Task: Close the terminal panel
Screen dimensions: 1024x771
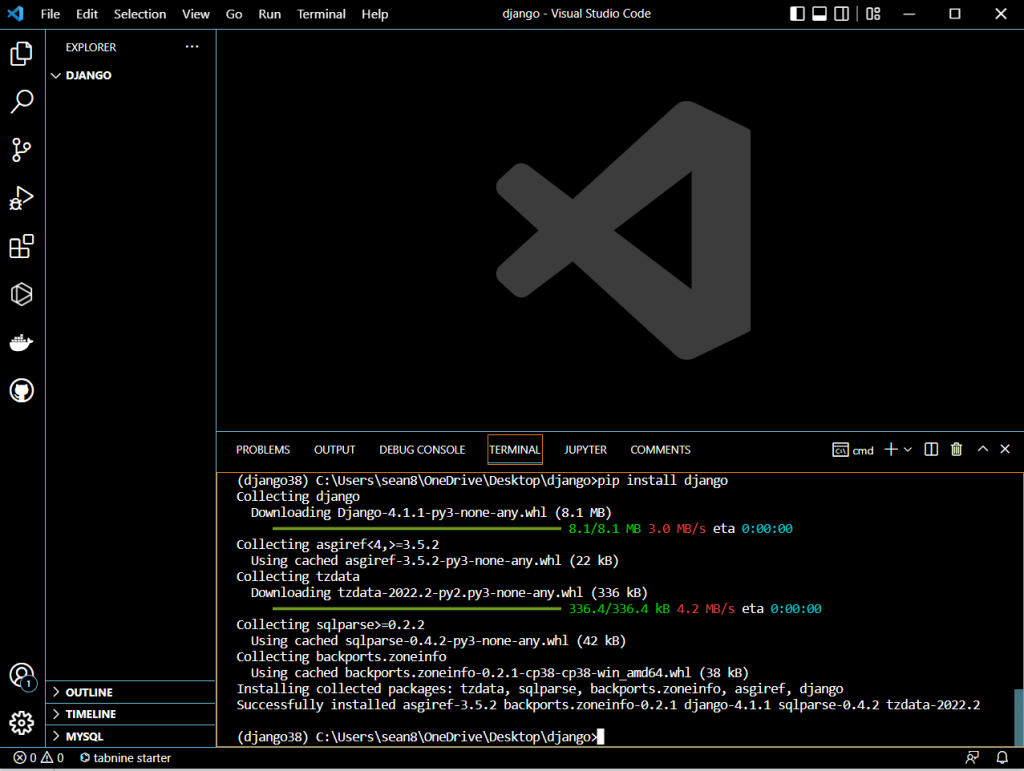Action: pos(1005,448)
